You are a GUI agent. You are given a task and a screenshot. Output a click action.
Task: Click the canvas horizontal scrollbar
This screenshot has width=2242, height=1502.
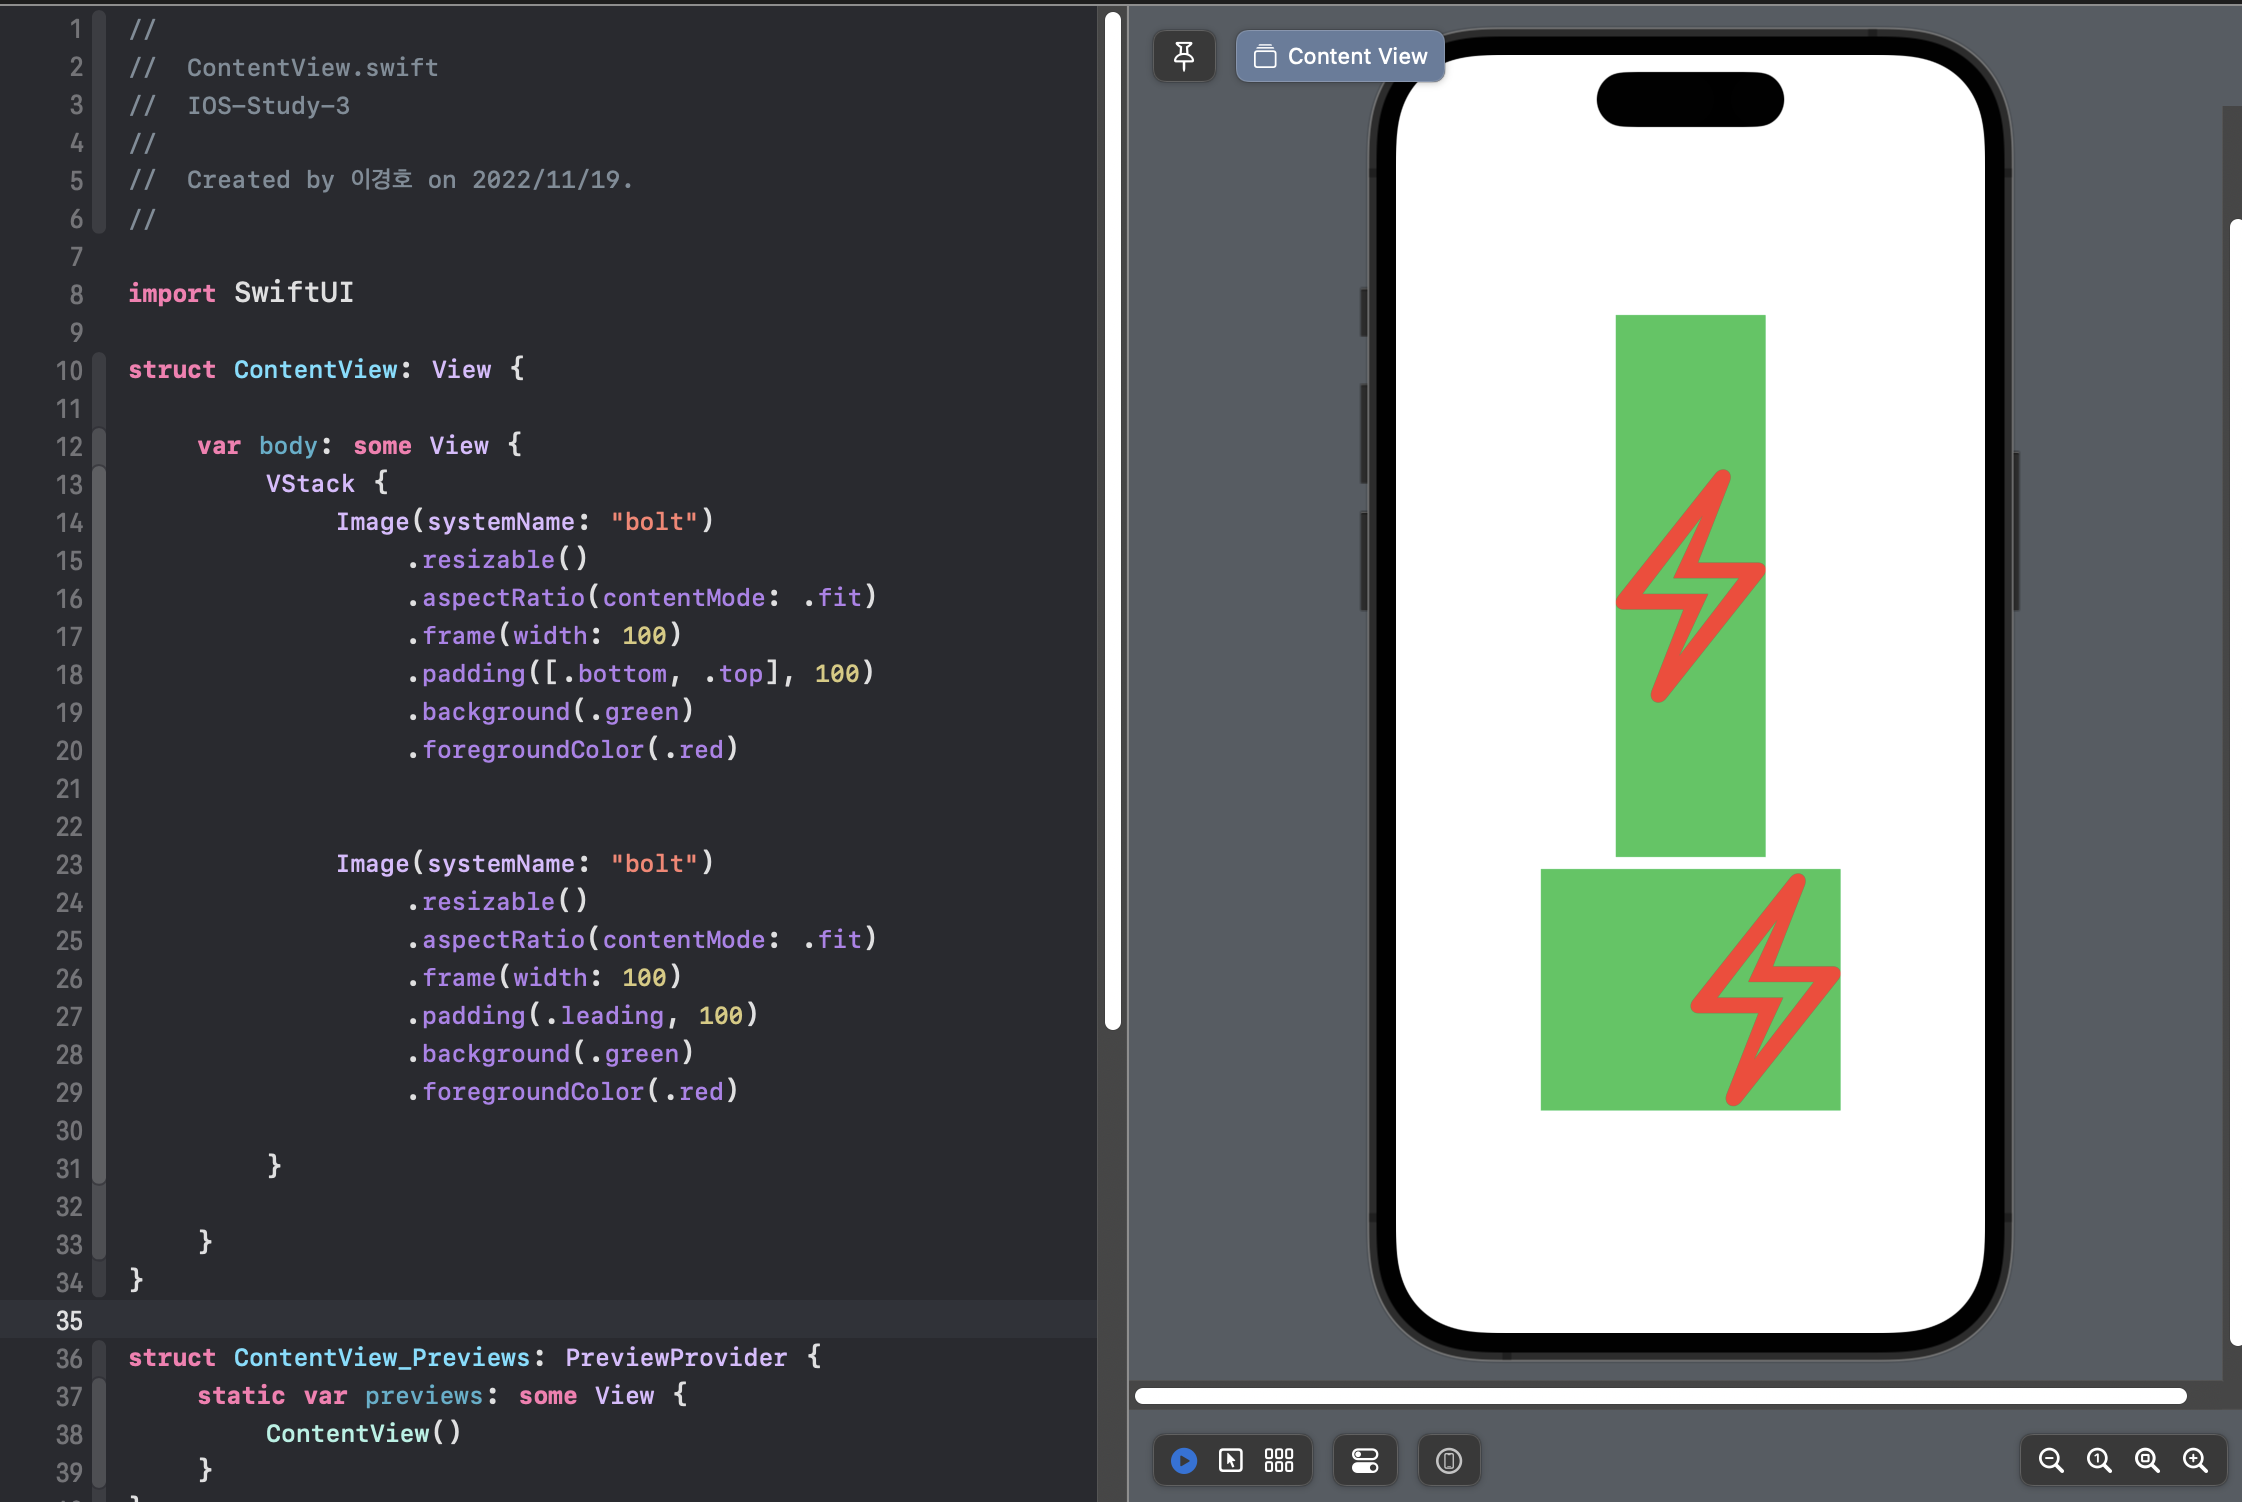click(1660, 1396)
